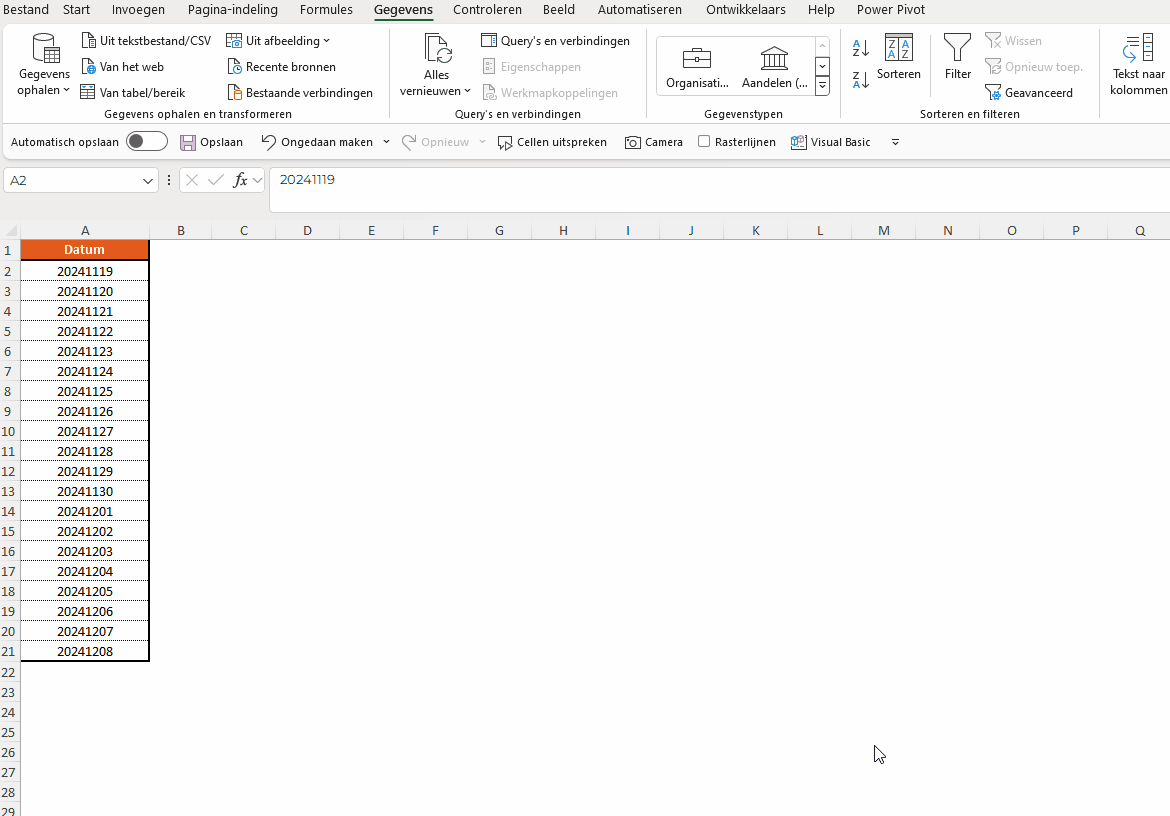Select cell with 20241119
Image resolution: width=1170 pixels, height=816 pixels.
click(84, 271)
